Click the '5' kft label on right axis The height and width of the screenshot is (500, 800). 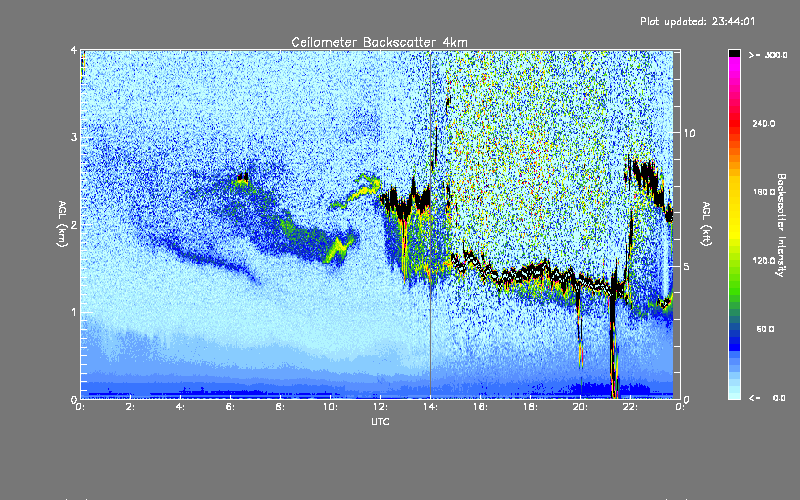click(x=687, y=267)
